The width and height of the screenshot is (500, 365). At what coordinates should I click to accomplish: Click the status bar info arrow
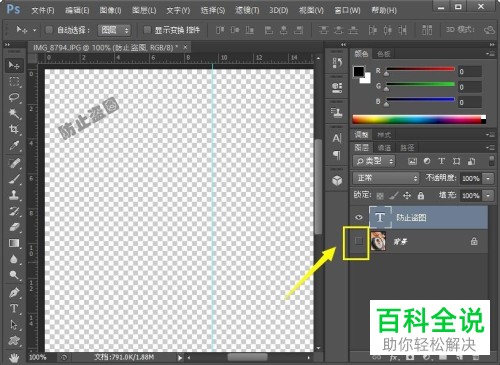(180, 358)
